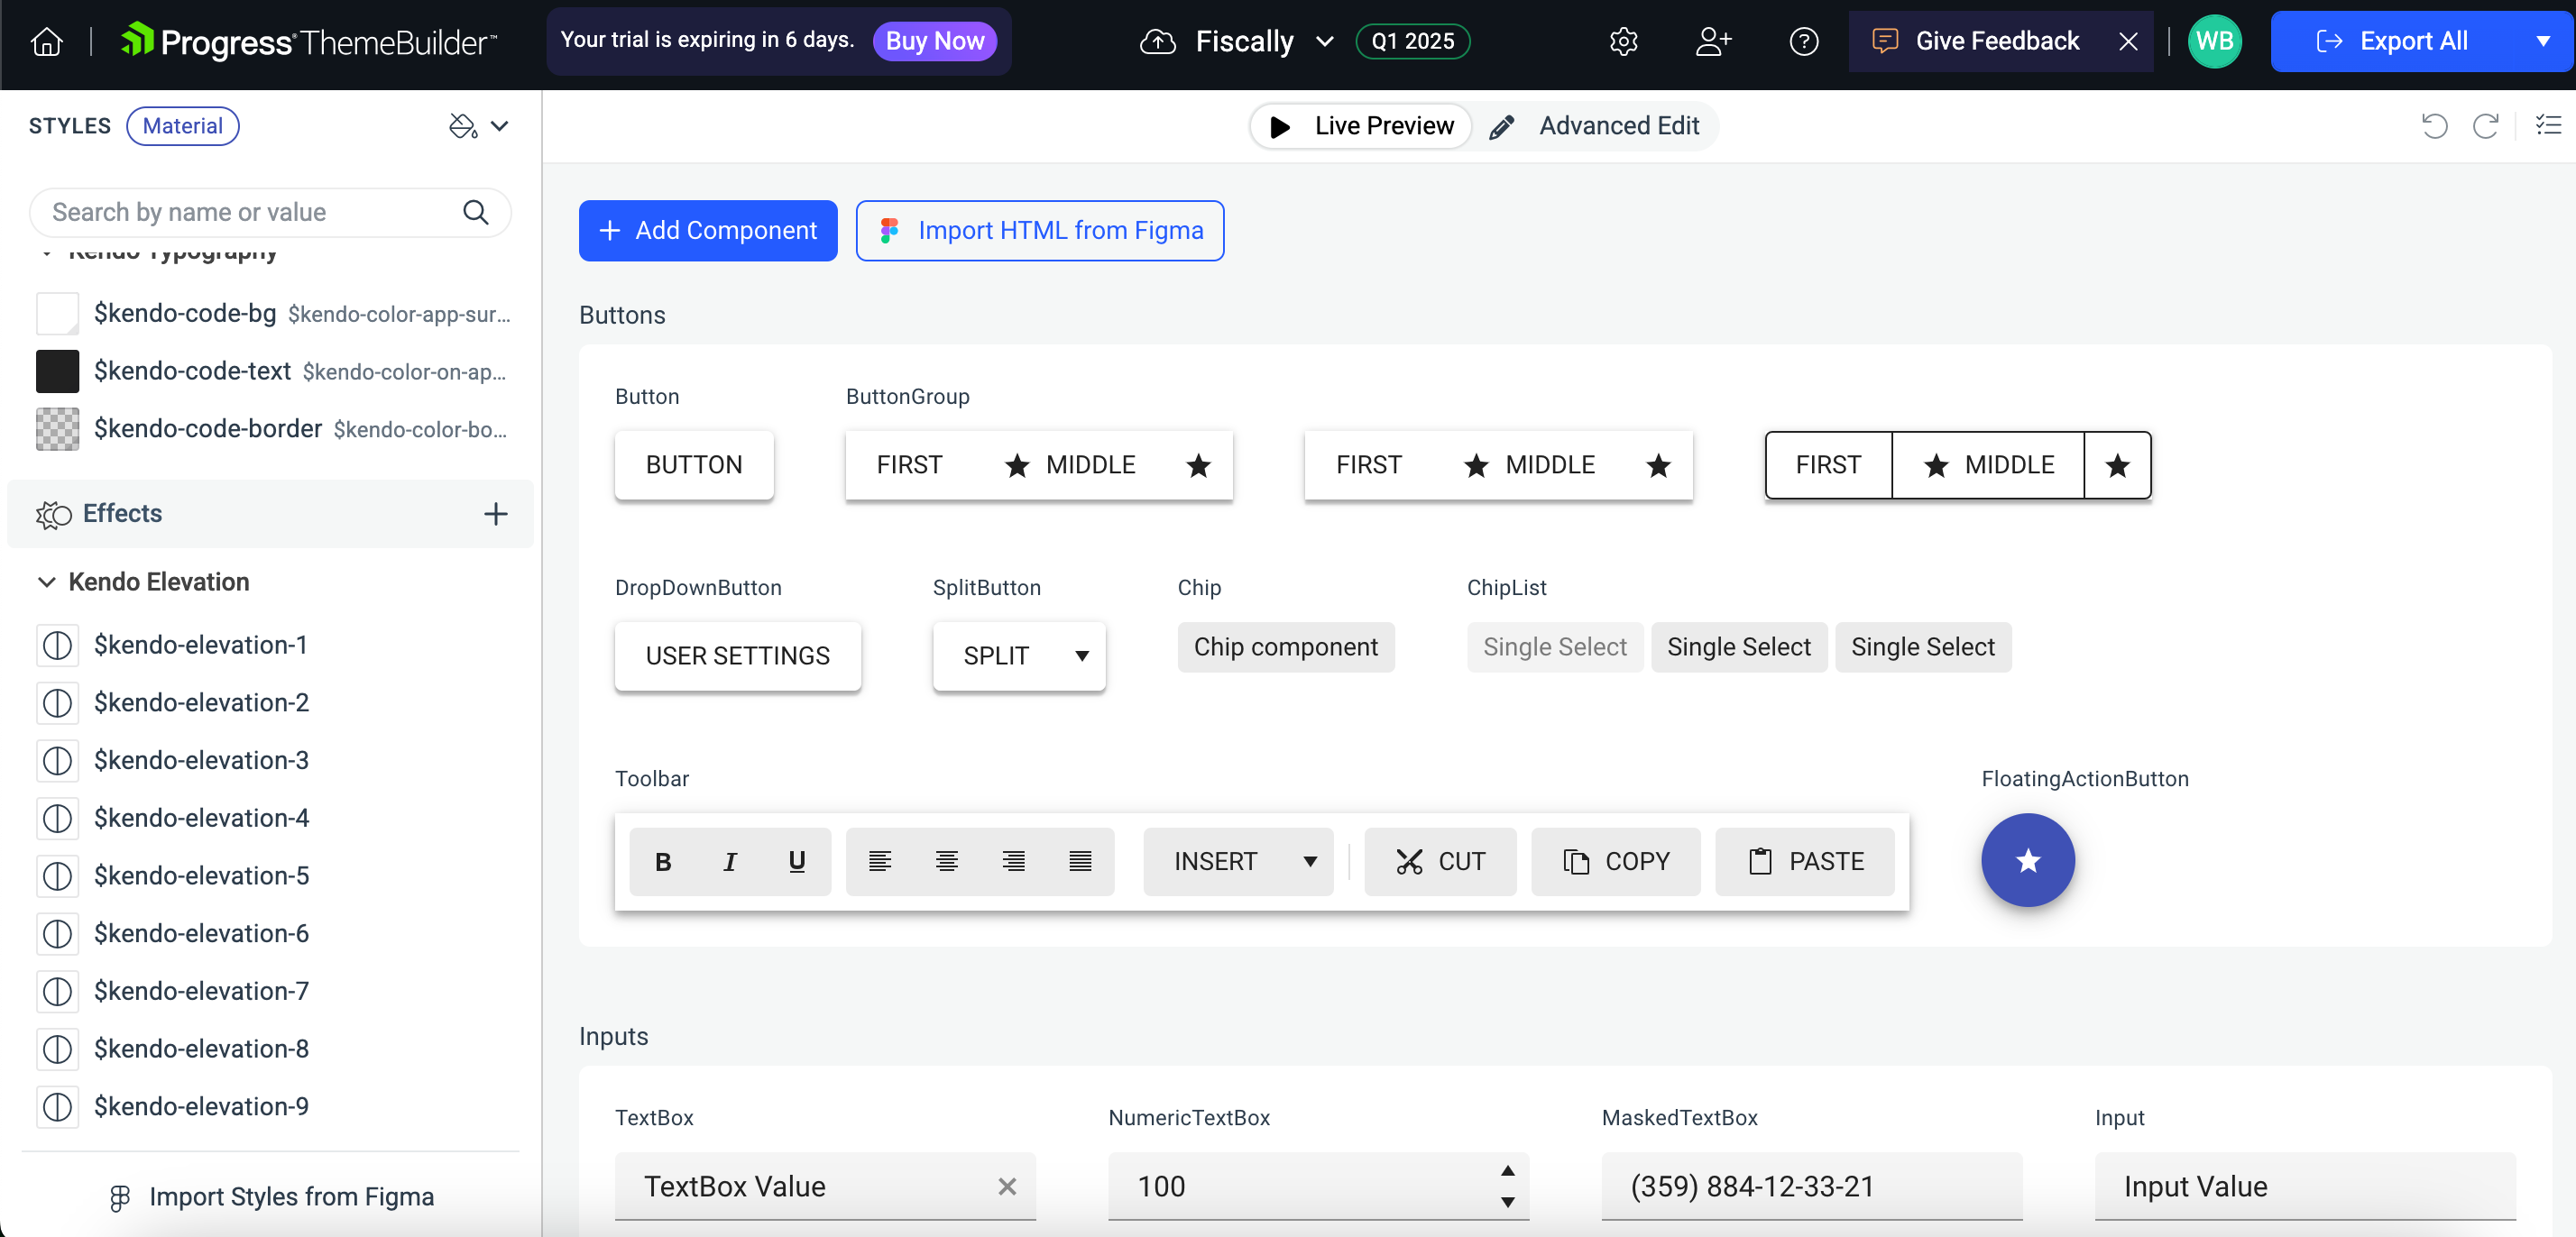2576x1237 pixels.
Task: Open the settings gear icon
Action: pos(1623,41)
